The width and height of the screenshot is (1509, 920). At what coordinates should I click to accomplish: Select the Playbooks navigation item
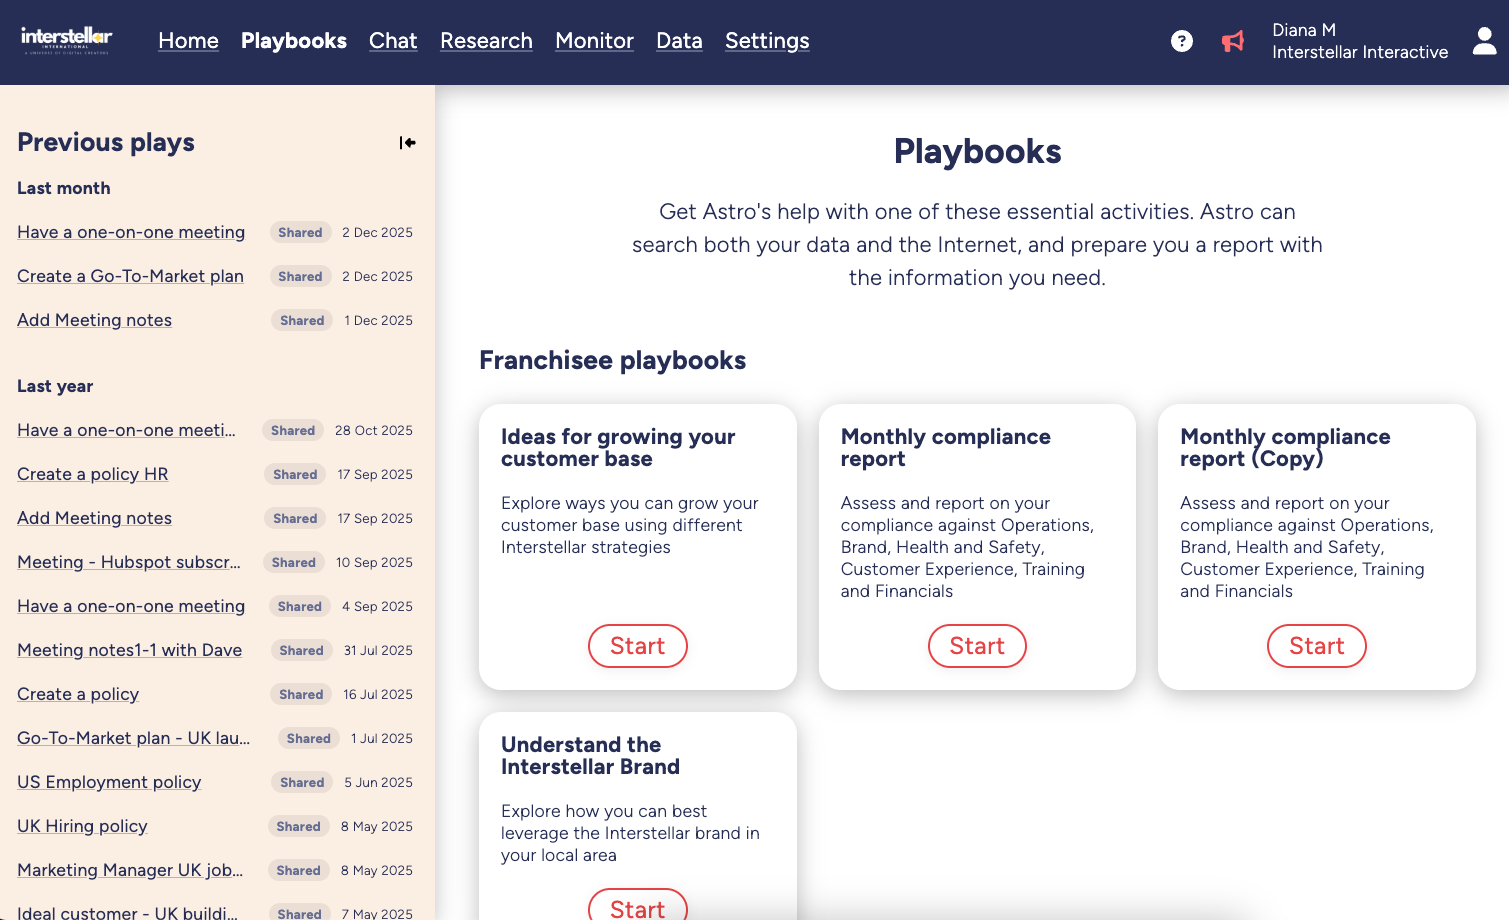tap(293, 41)
